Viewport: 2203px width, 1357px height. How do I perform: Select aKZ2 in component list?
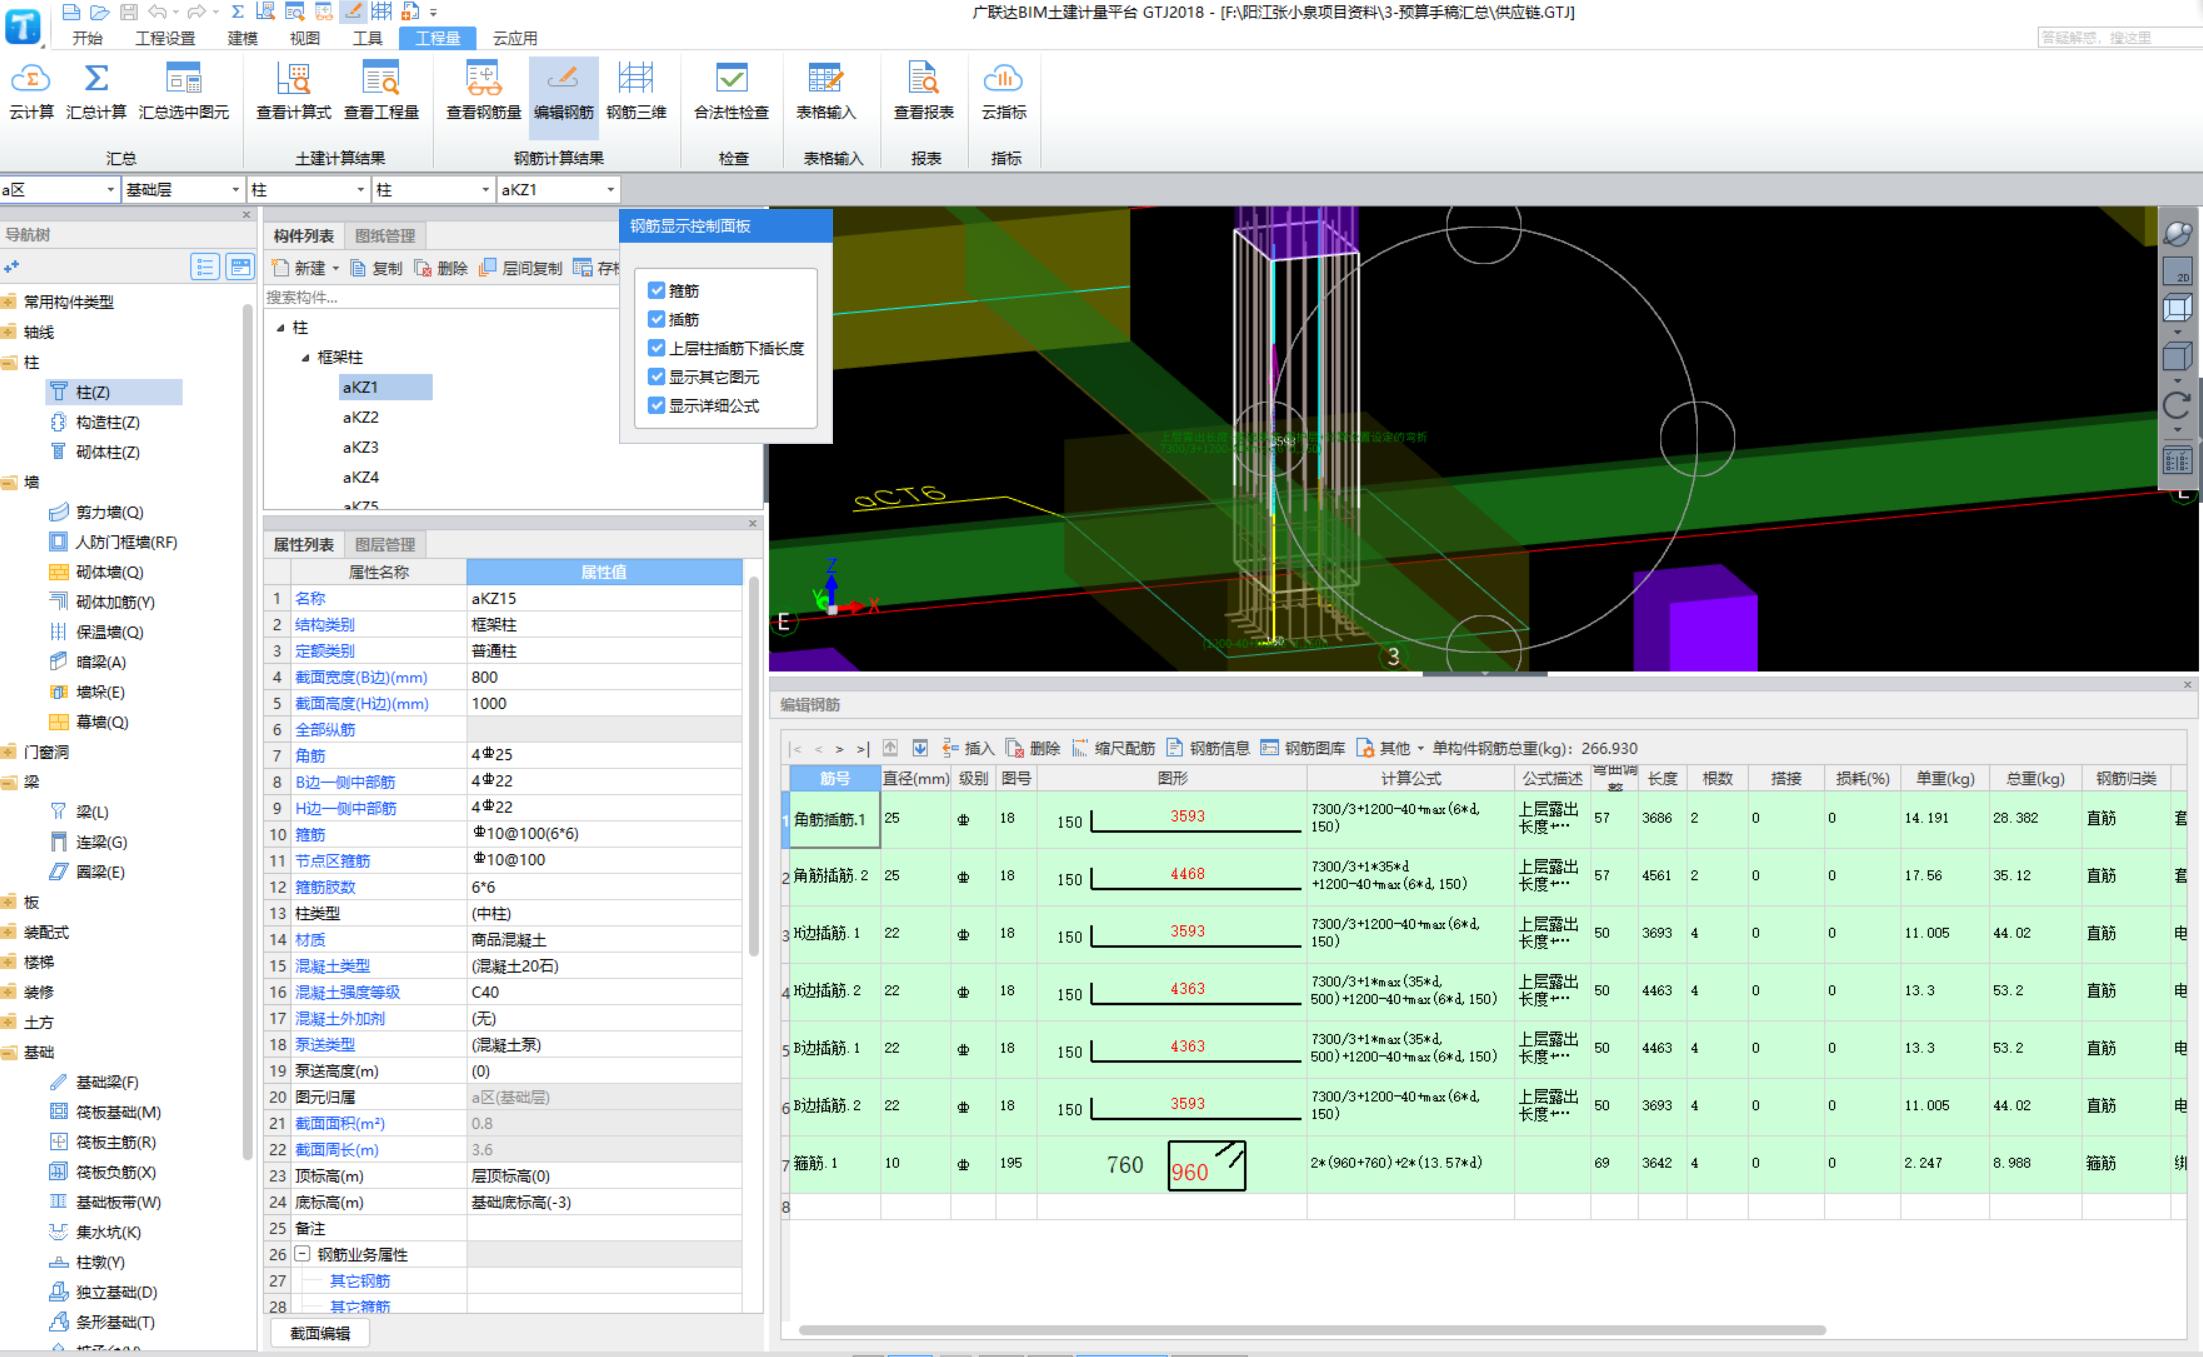pos(360,417)
